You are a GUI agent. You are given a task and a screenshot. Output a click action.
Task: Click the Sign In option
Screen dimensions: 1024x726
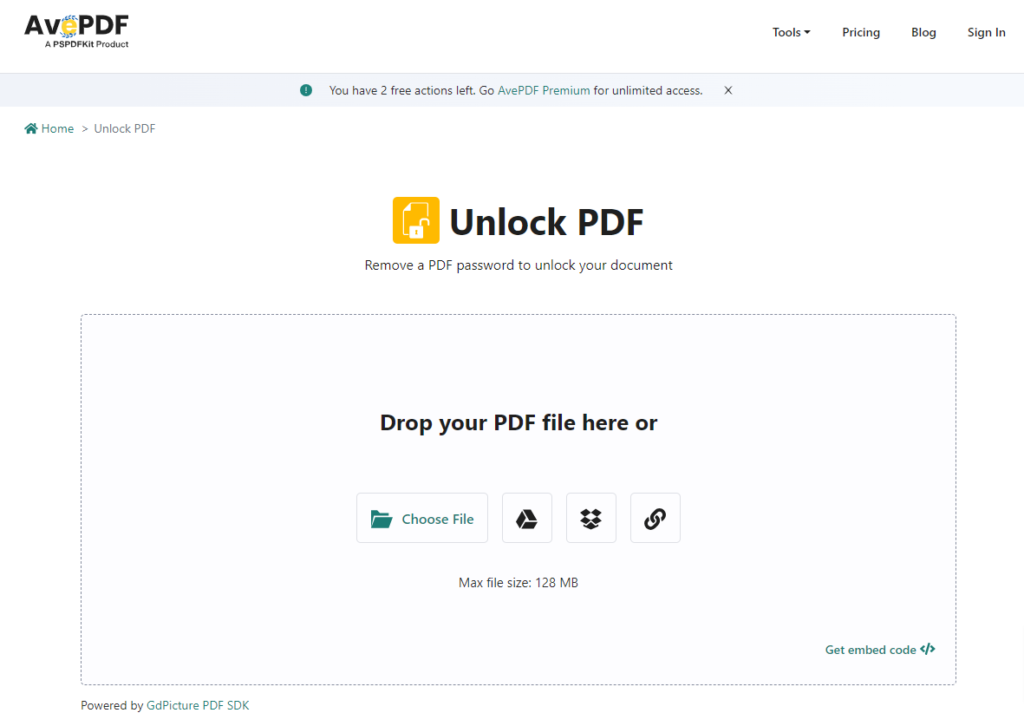986,31
